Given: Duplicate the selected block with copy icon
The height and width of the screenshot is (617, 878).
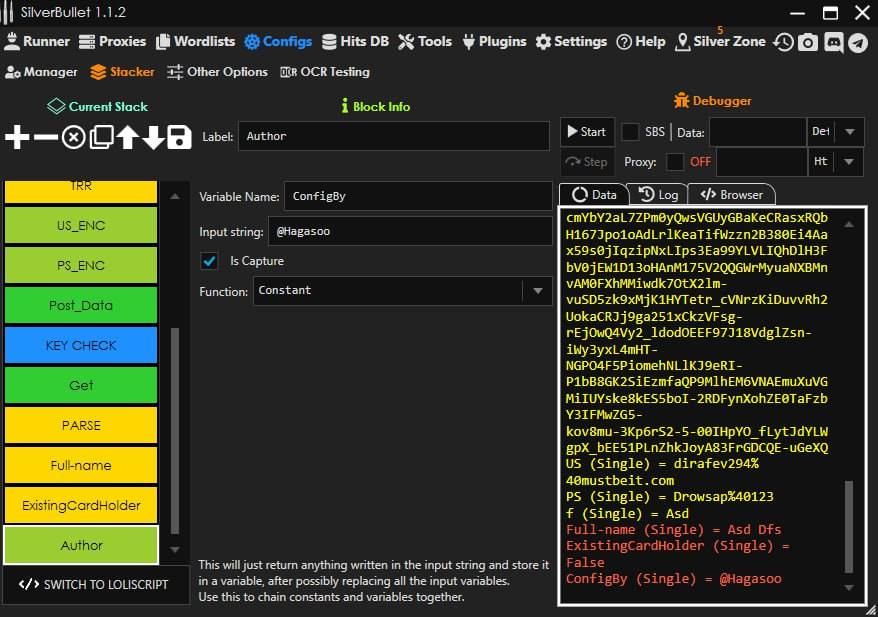Looking at the screenshot, I should click(x=101, y=138).
